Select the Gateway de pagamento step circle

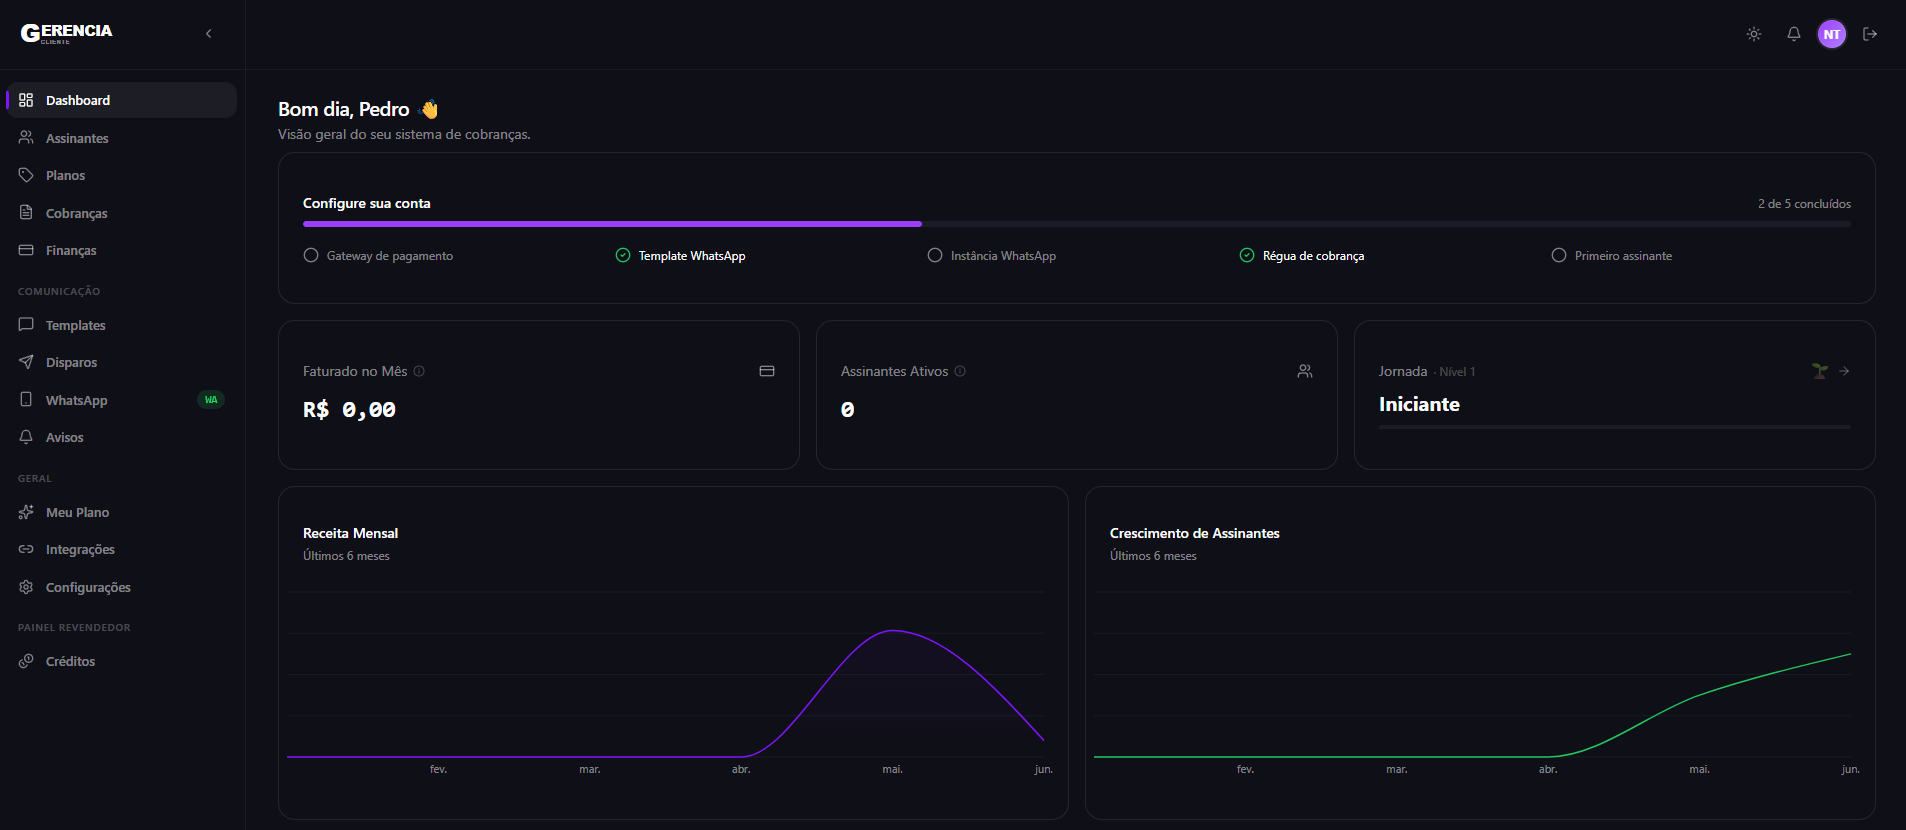(x=311, y=255)
